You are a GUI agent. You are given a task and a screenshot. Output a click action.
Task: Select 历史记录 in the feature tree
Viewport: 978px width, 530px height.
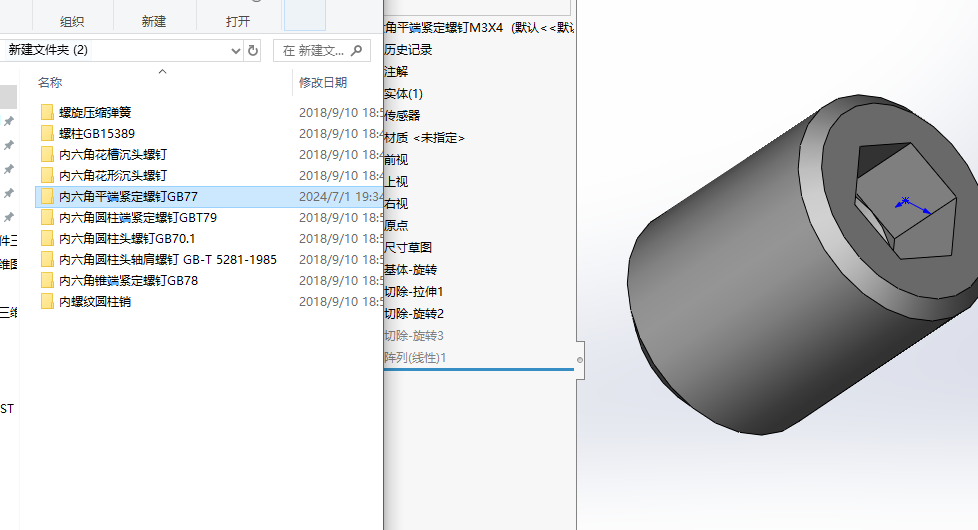point(408,50)
